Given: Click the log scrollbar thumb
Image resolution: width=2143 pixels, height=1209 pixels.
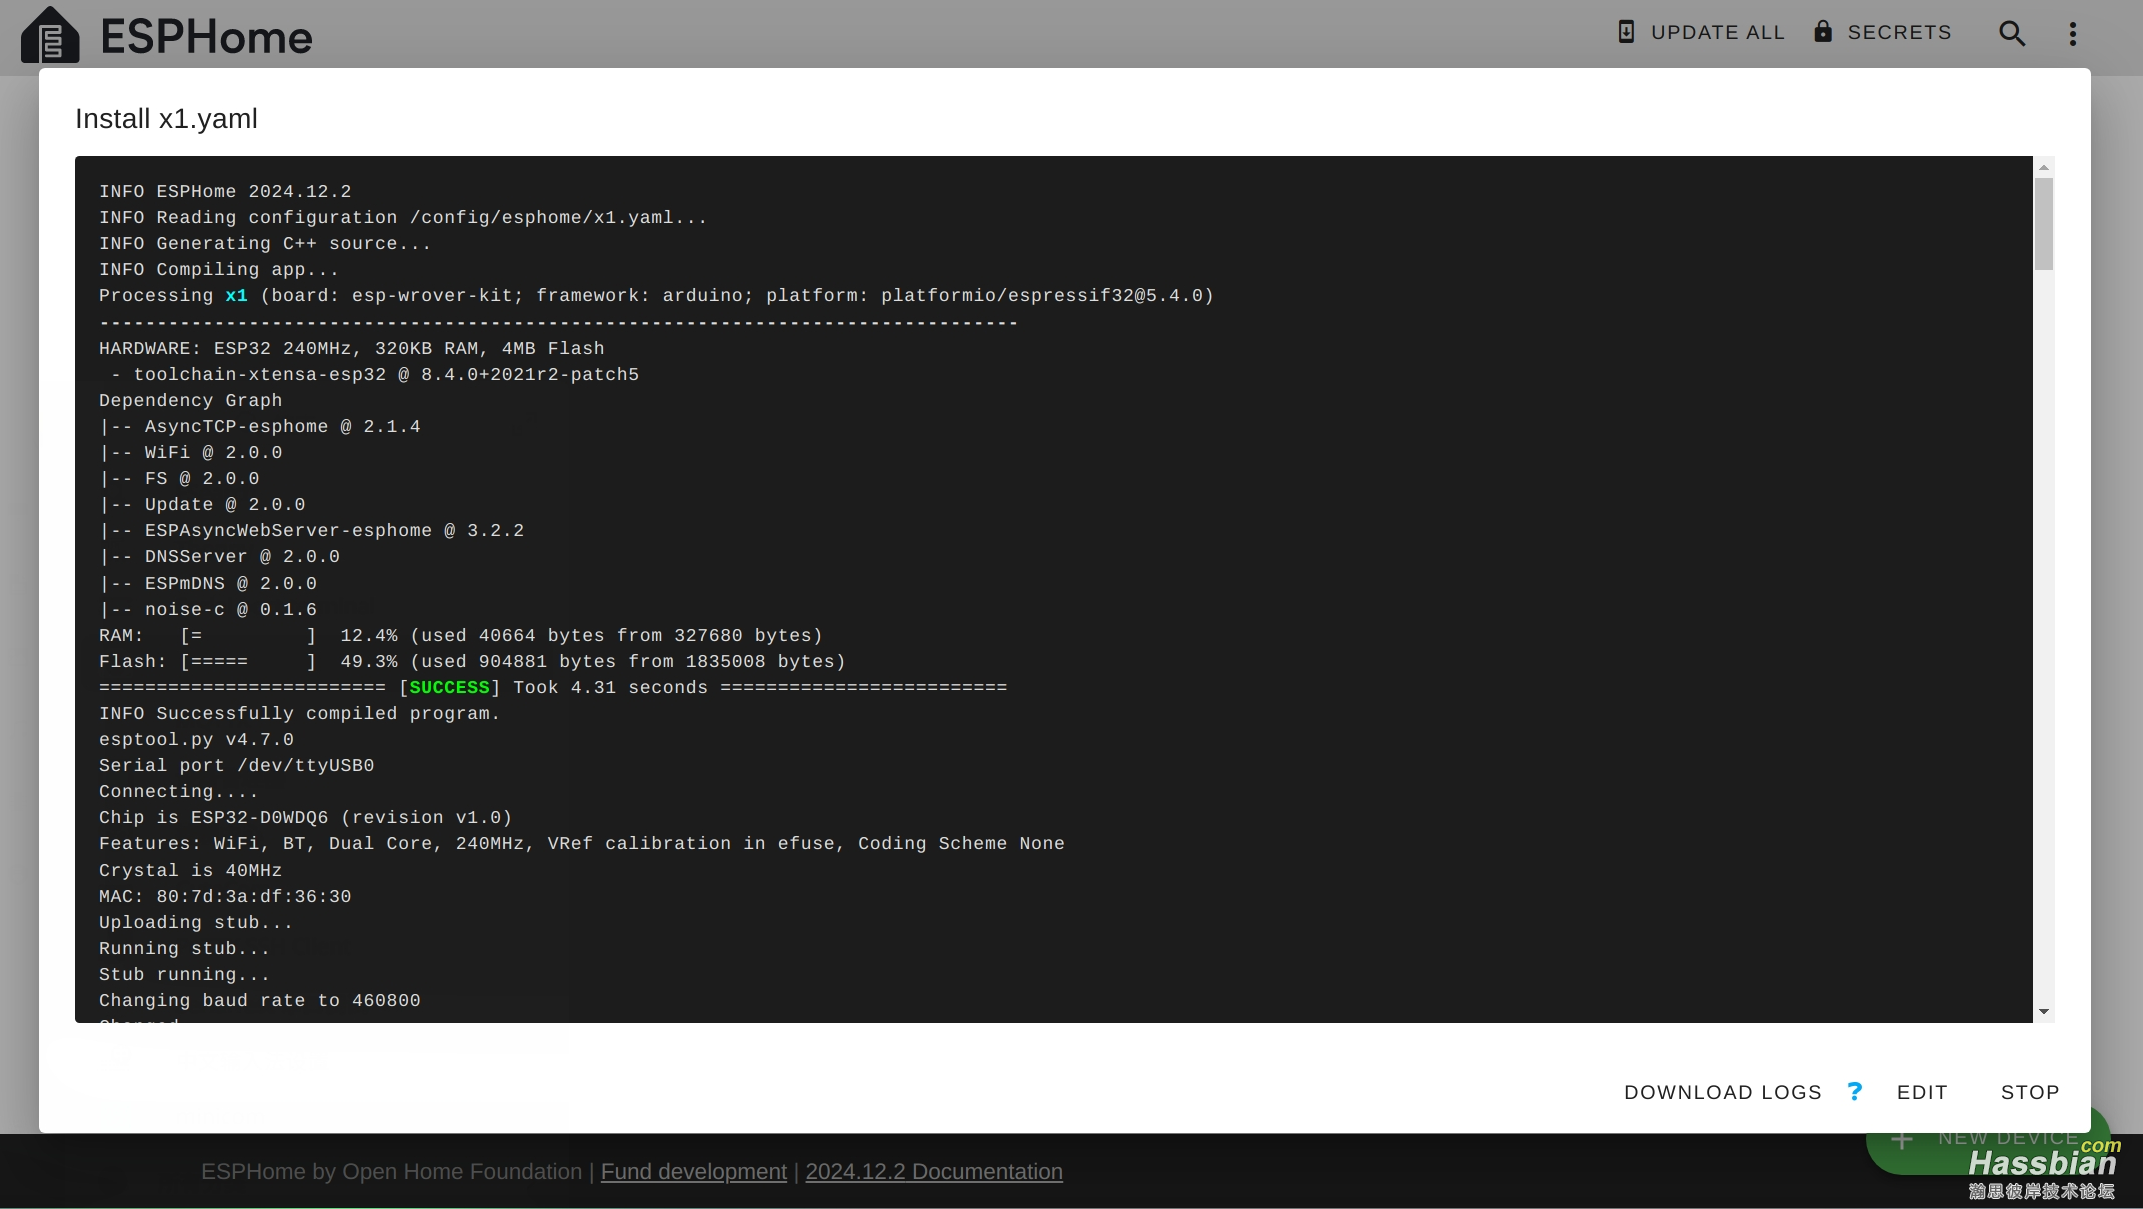Looking at the screenshot, I should [x=2044, y=224].
